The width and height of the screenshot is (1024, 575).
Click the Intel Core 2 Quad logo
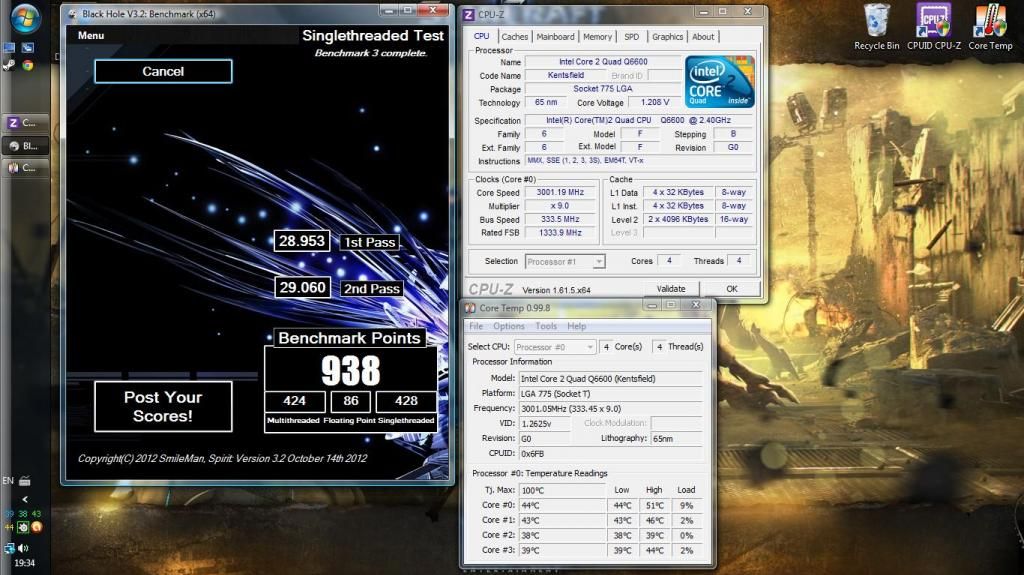click(x=720, y=81)
